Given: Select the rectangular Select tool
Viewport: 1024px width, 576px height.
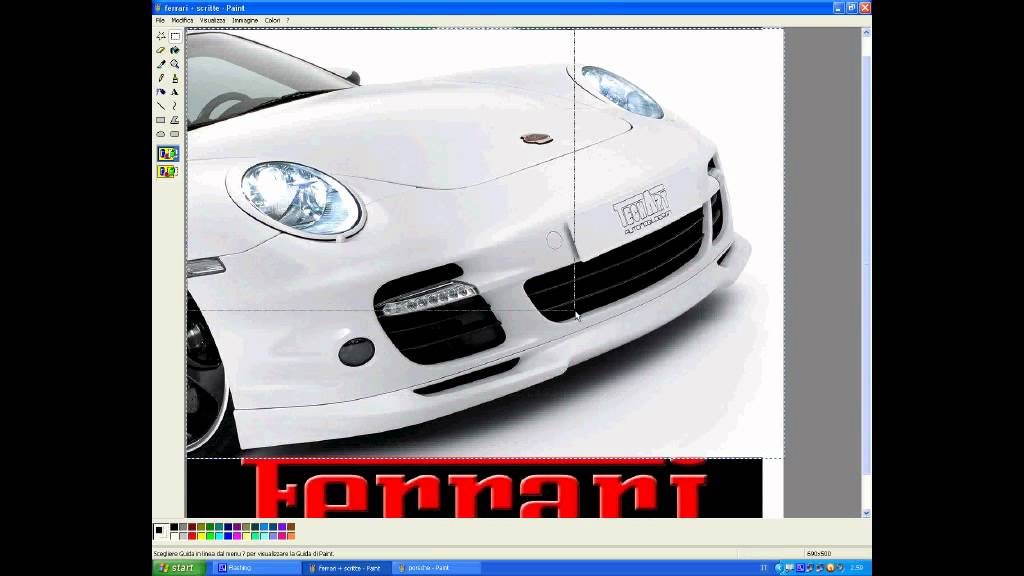Looking at the screenshot, I should click(175, 37).
